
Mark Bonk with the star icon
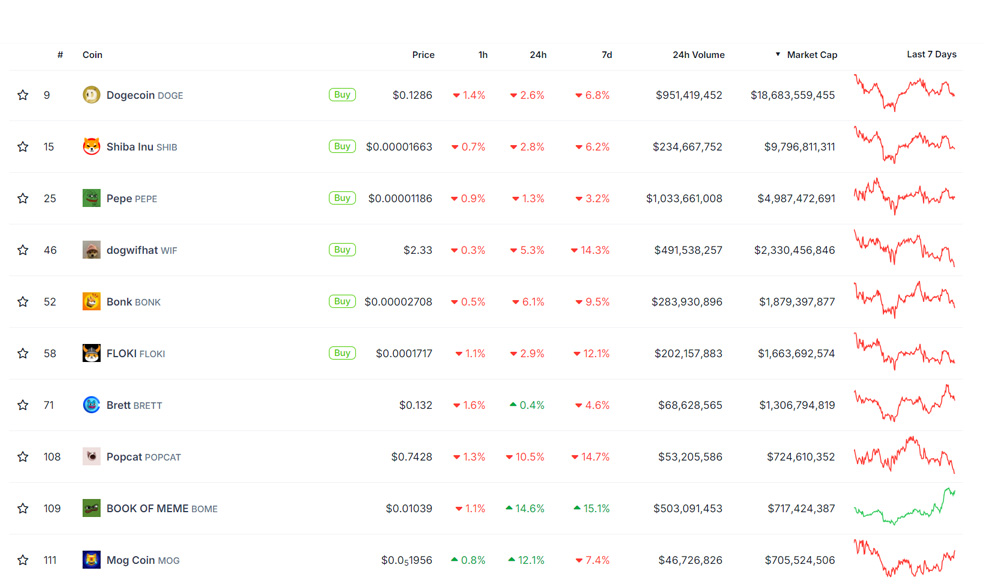click(x=23, y=302)
